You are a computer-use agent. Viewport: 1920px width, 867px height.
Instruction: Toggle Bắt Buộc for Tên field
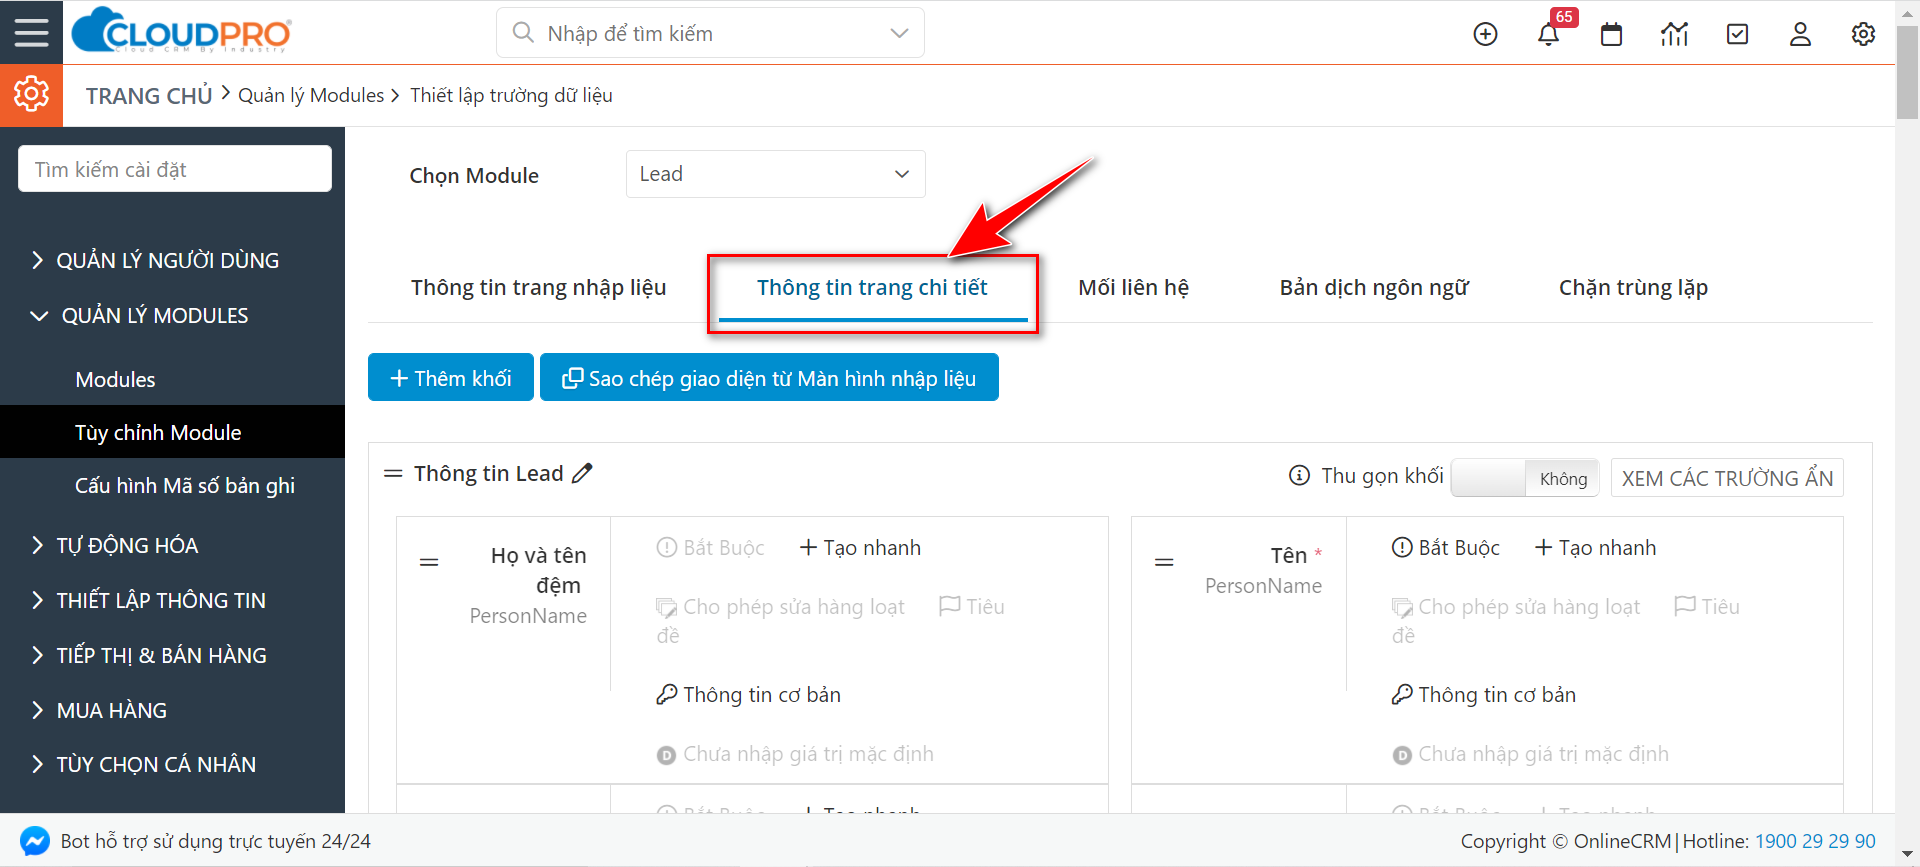pyautogui.click(x=1446, y=548)
